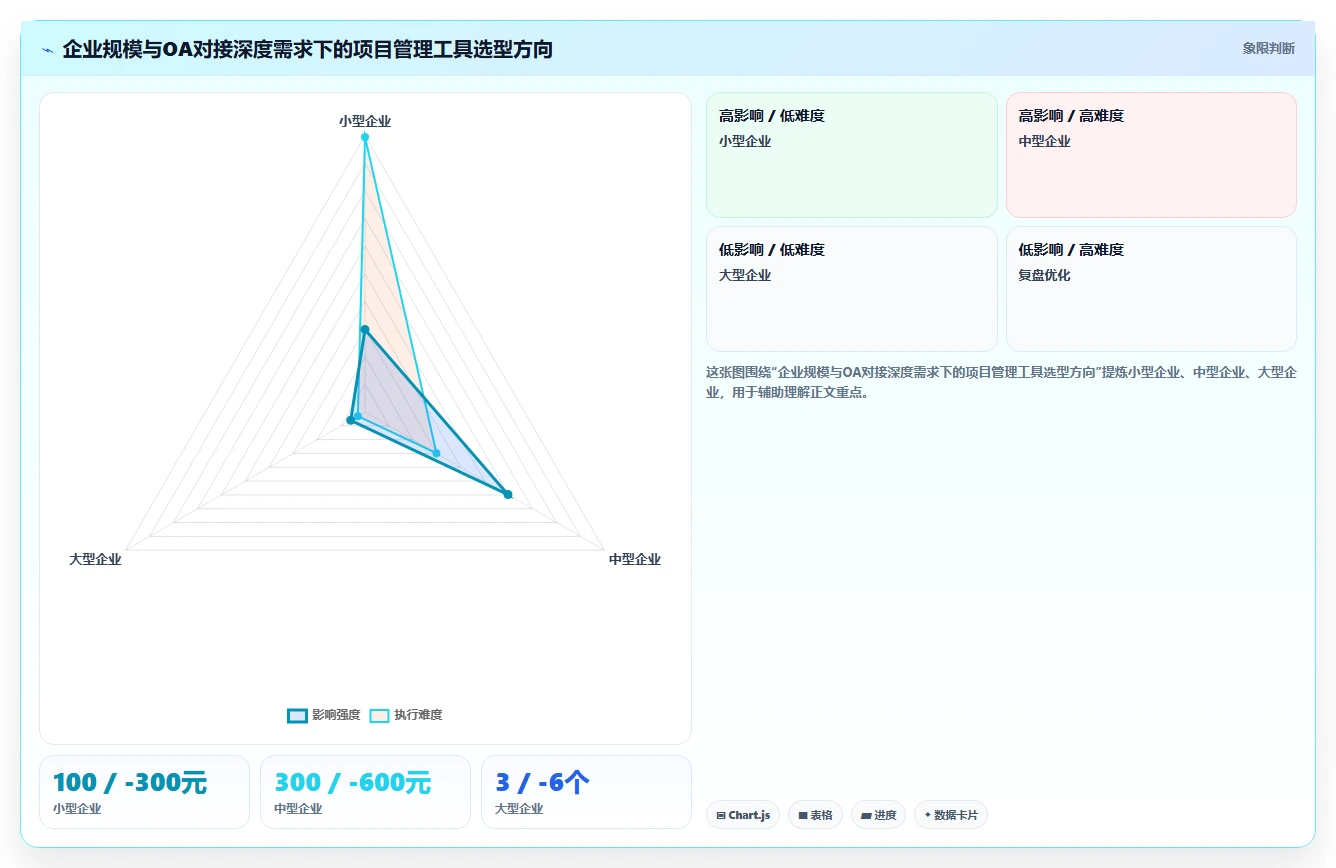Click 执行难度 data point at 小型企业 apex

click(365, 137)
